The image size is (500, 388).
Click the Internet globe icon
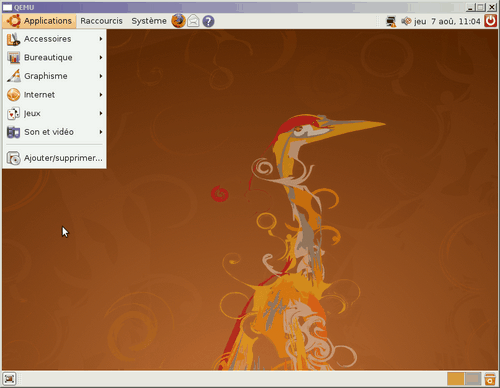[14, 95]
